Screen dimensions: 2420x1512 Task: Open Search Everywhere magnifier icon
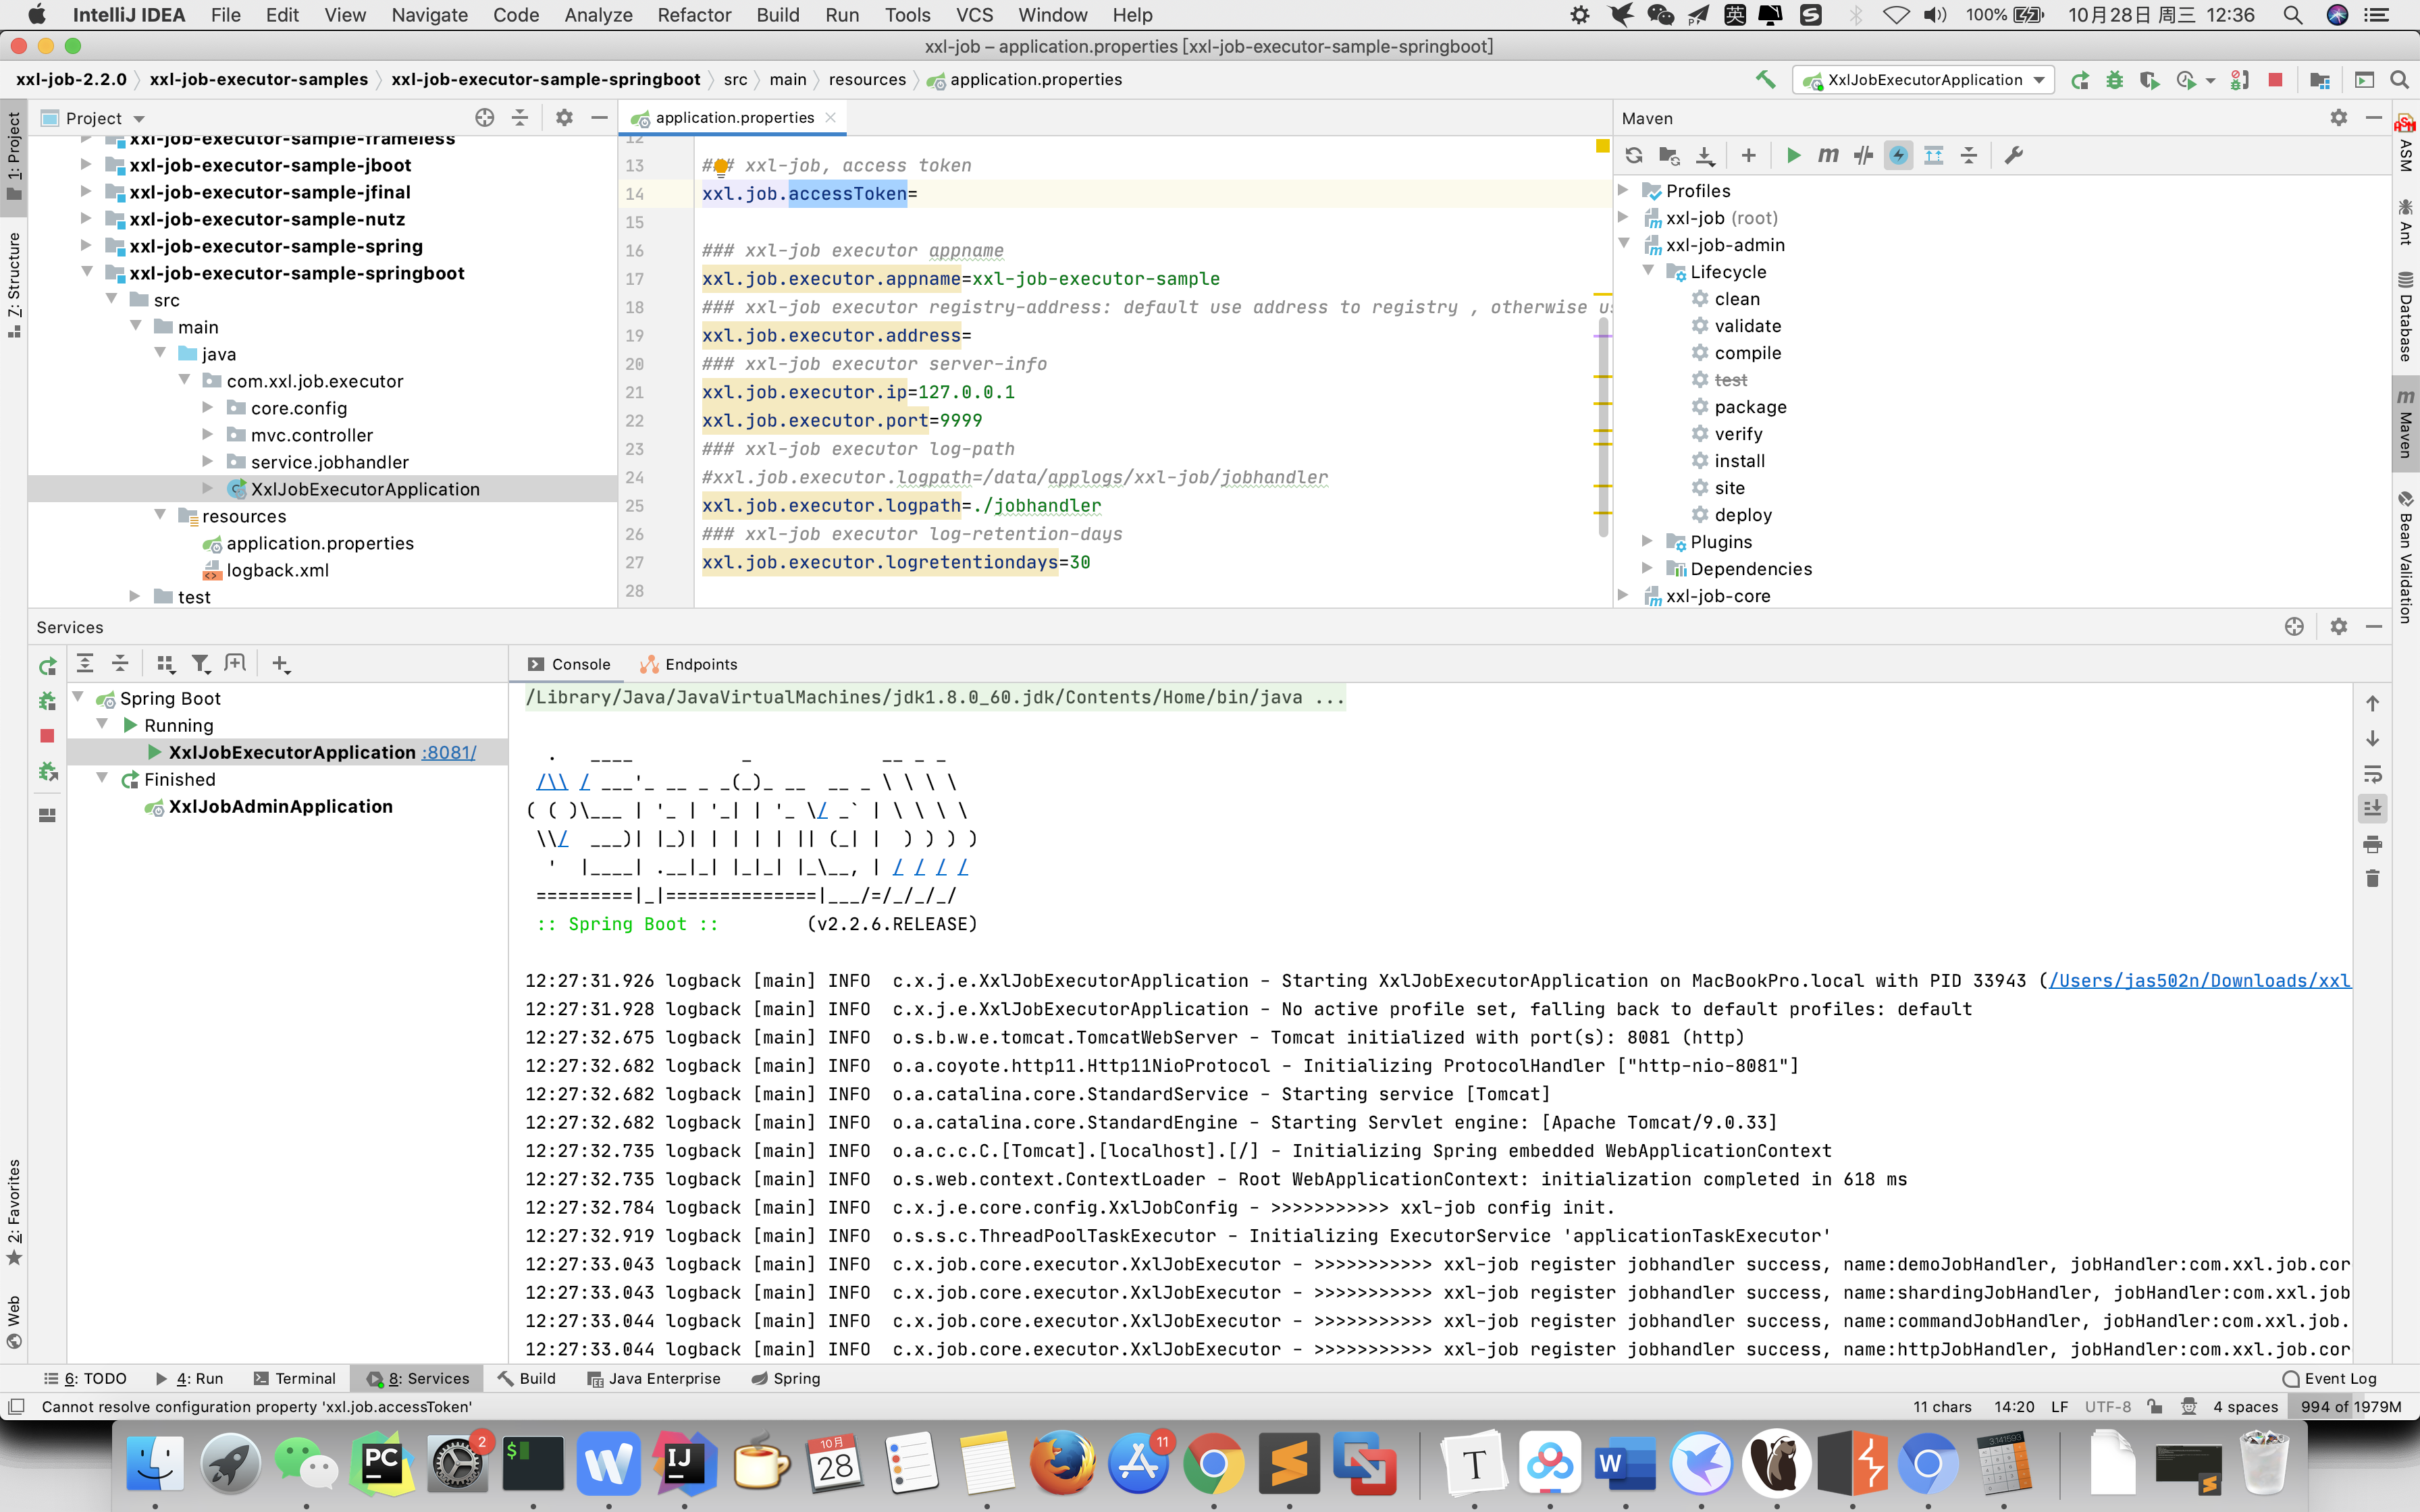tap(2398, 80)
